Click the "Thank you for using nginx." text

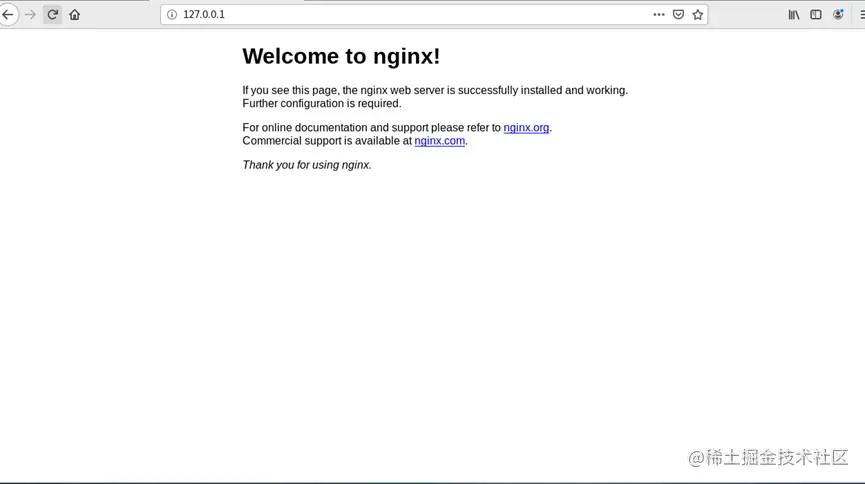point(307,165)
